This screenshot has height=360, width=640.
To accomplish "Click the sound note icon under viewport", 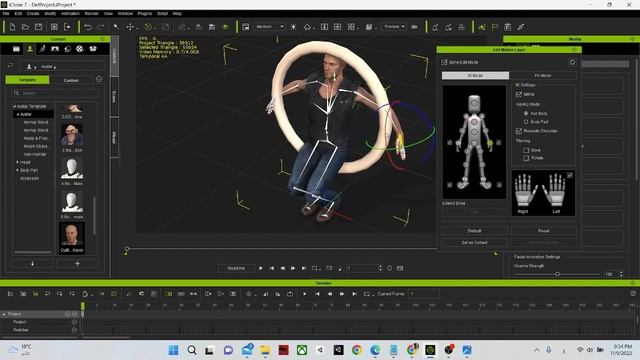I will click(x=340, y=268).
